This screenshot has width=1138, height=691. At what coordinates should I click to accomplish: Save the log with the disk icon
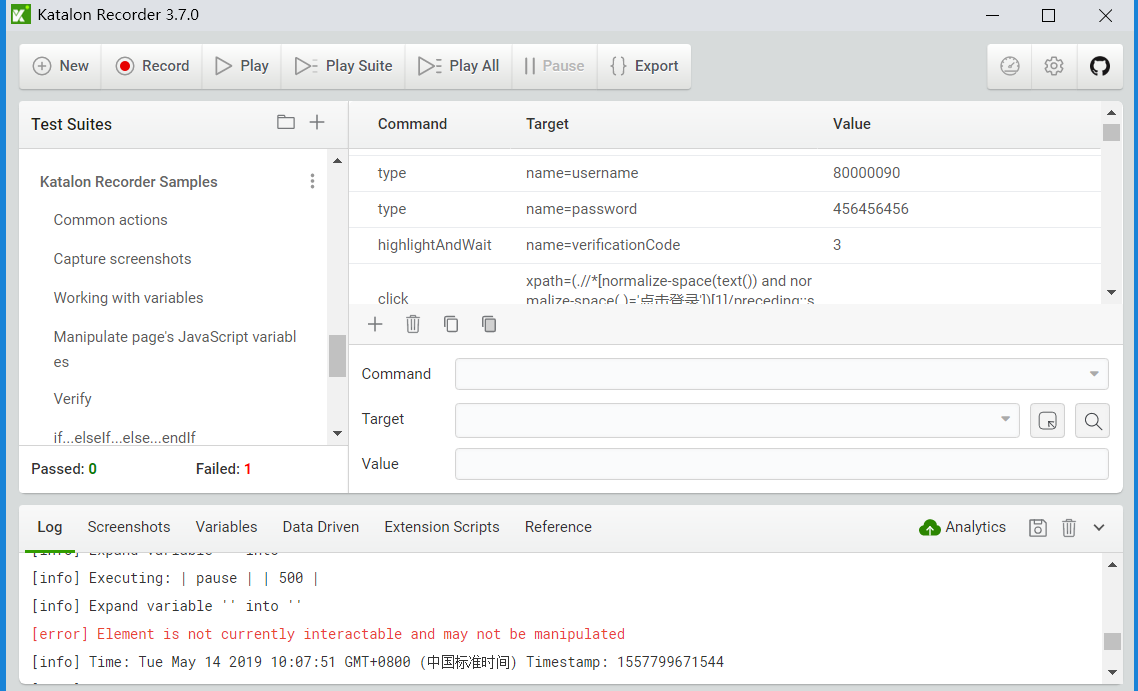[1038, 528]
